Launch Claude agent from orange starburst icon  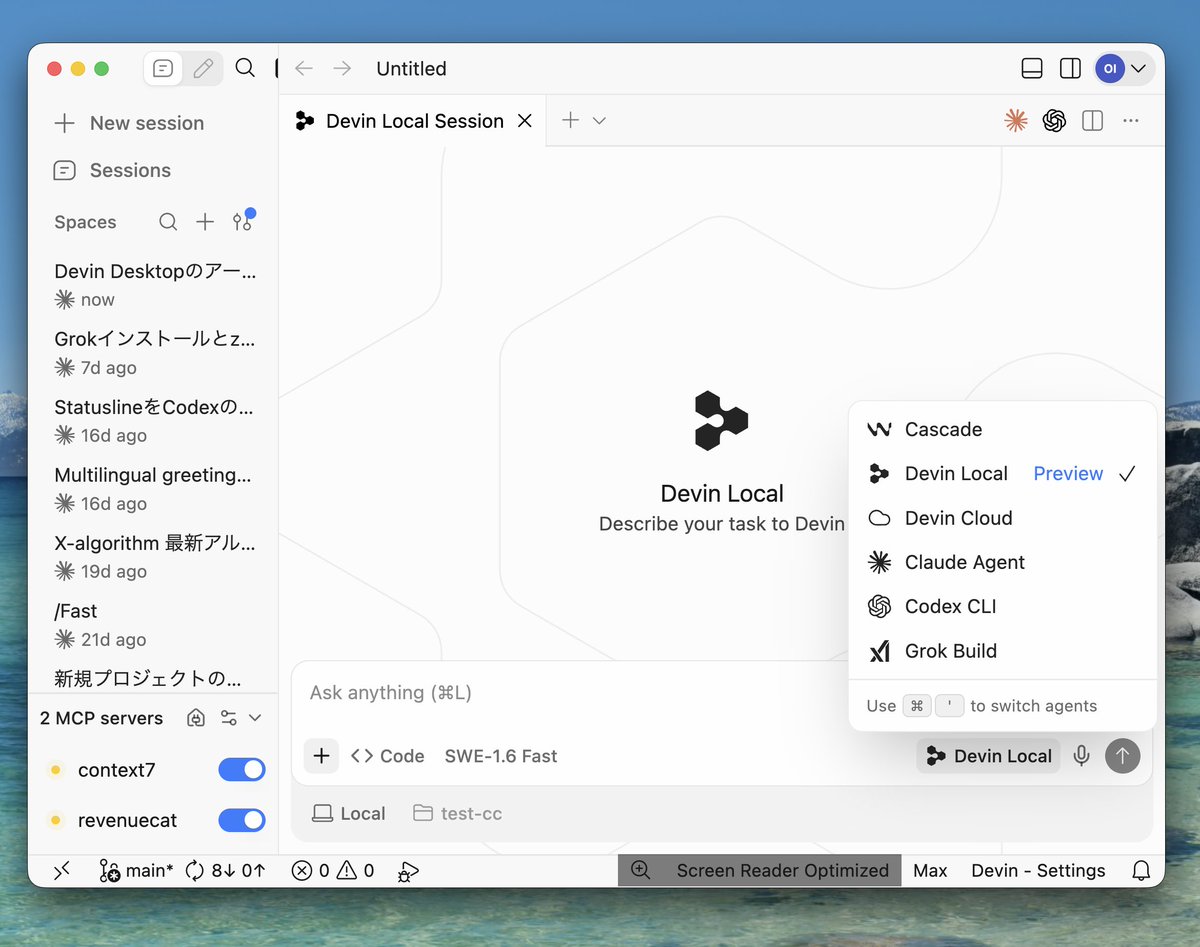[1016, 121]
